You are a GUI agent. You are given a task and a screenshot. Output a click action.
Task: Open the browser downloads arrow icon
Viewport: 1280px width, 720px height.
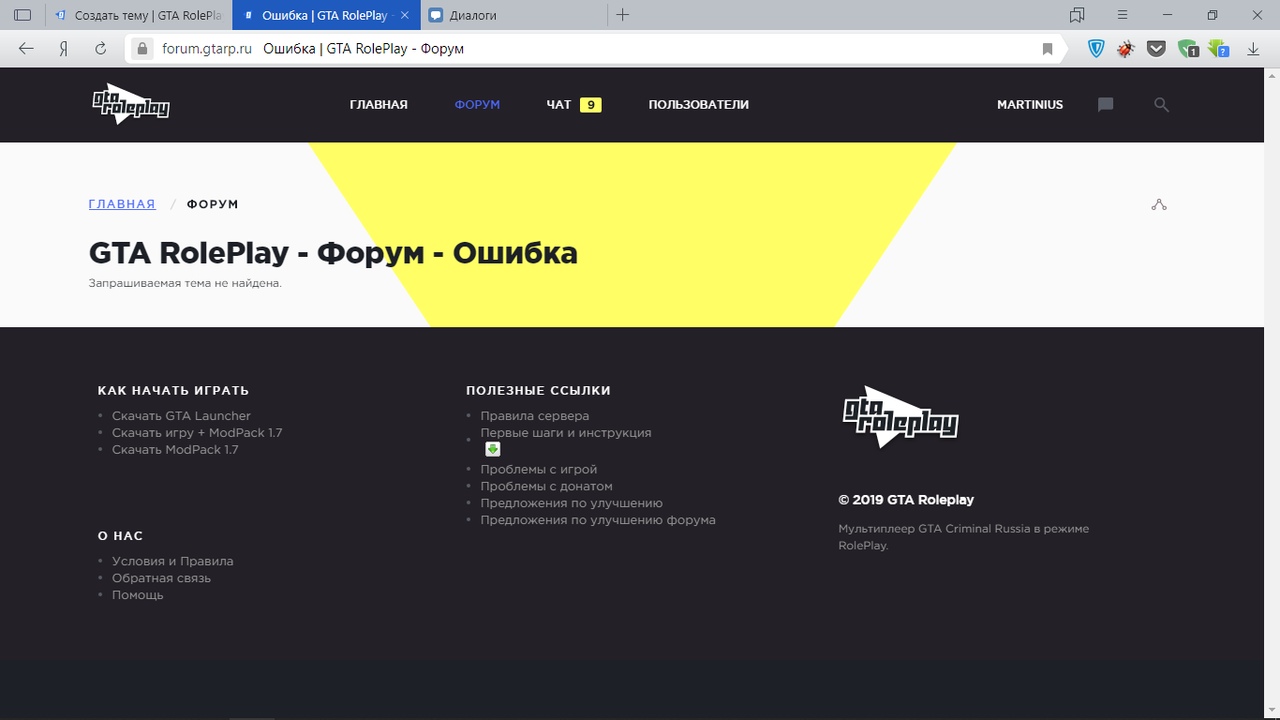tap(1252, 49)
